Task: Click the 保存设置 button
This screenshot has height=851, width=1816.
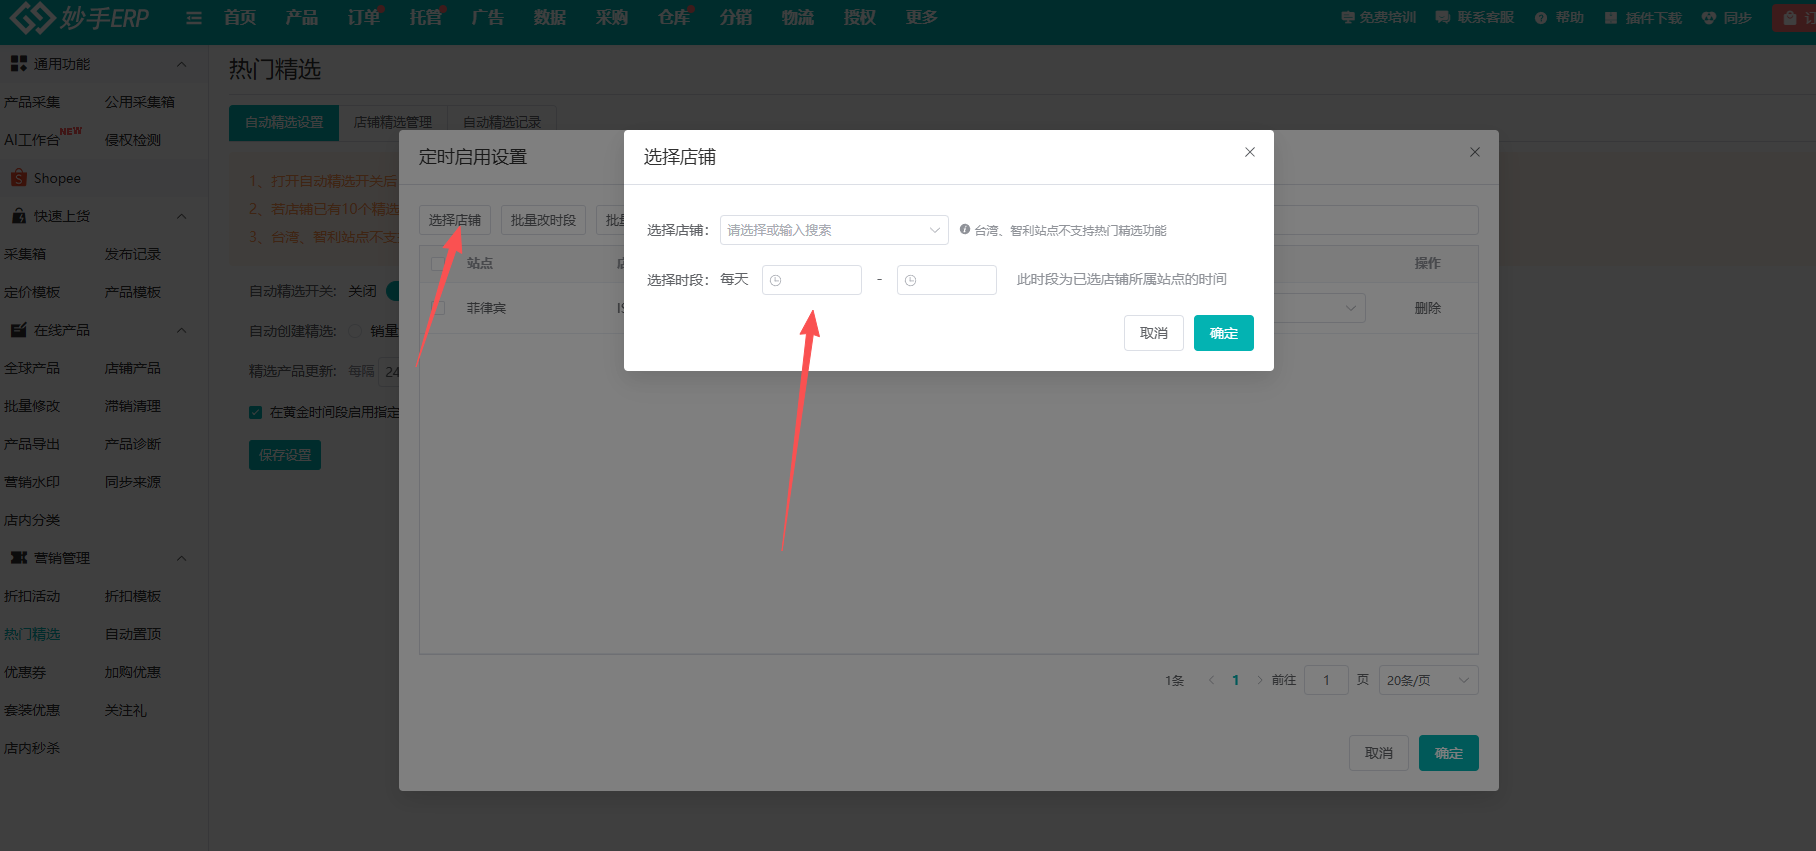Action: point(285,455)
